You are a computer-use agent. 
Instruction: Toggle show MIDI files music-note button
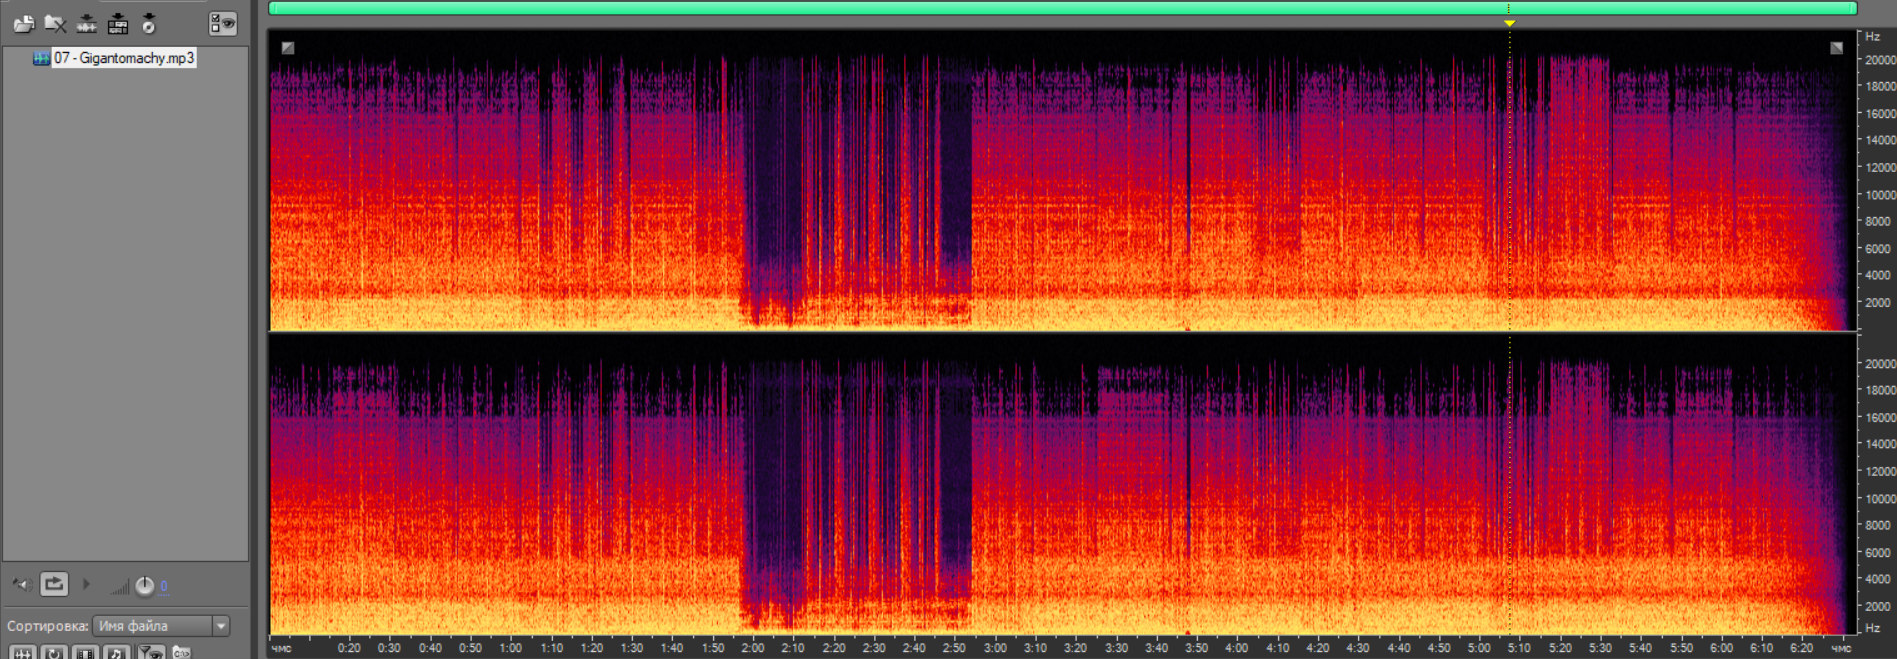(117, 653)
